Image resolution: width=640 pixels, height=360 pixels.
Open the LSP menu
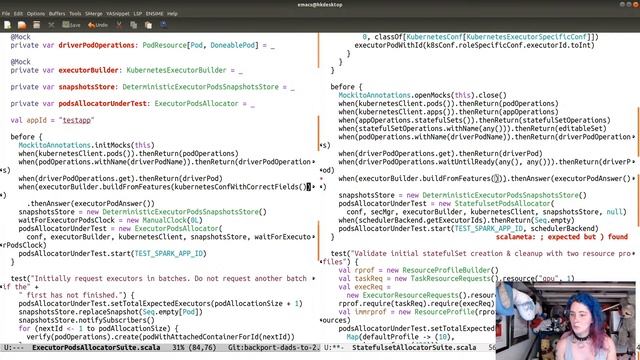(138, 13)
